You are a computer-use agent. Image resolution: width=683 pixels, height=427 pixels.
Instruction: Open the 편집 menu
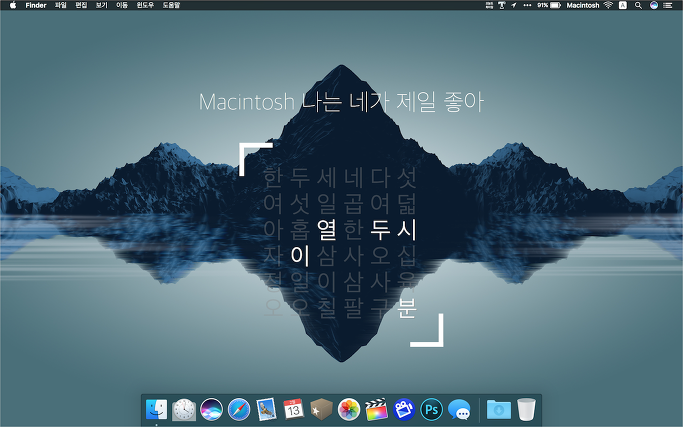click(81, 5)
